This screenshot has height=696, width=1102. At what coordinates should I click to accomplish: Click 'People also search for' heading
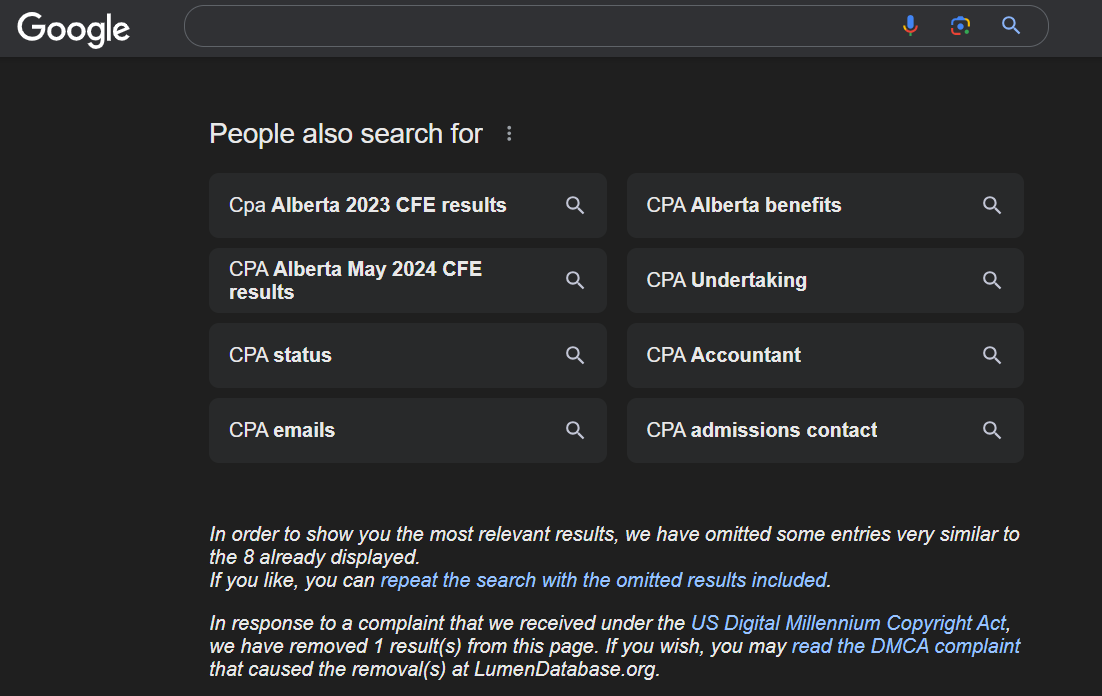pyautogui.click(x=346, y=134)
